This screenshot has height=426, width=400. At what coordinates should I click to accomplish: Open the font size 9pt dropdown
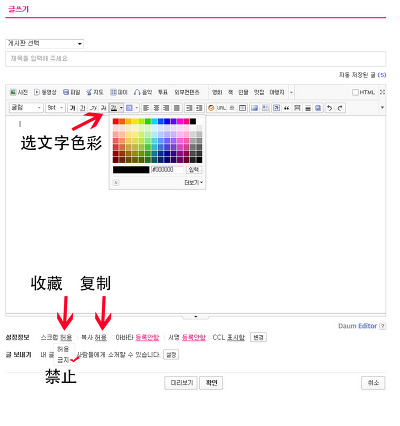click(55, 108)
